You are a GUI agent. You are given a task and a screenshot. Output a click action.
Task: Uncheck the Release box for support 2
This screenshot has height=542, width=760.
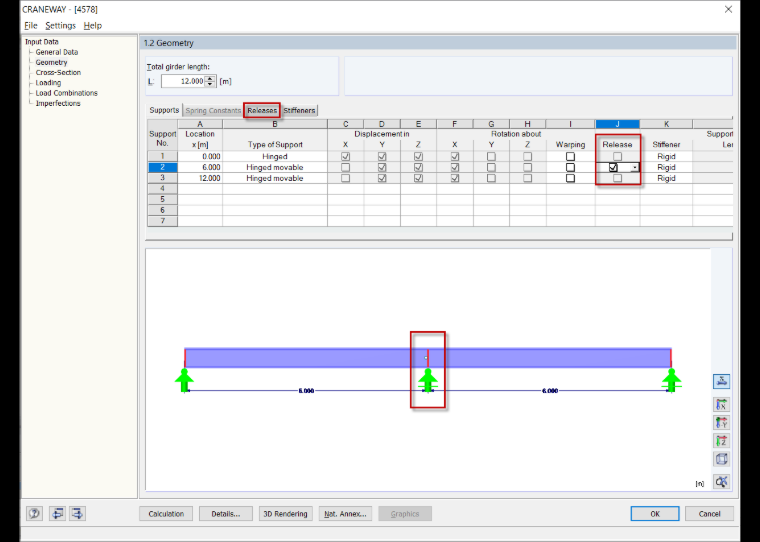coord(613,167)
